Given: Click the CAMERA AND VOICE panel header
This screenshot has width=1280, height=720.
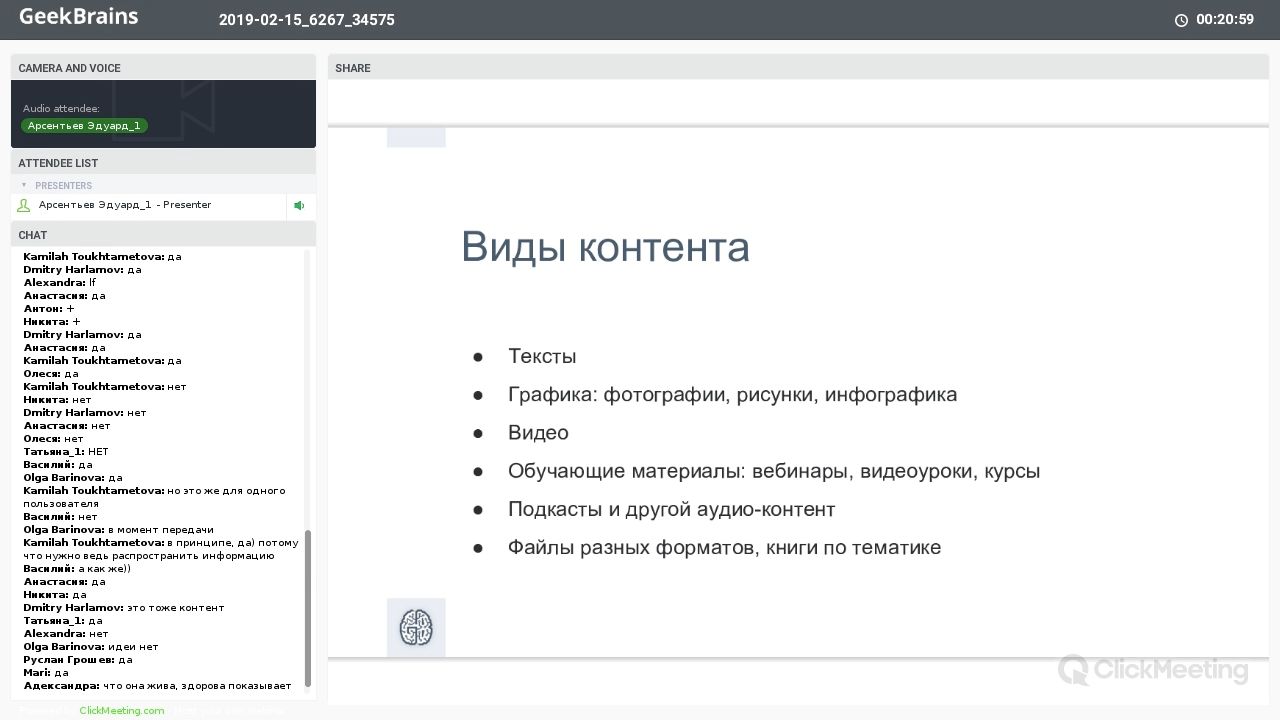Looking at the screenshot, I should click(x=163, y=68).
